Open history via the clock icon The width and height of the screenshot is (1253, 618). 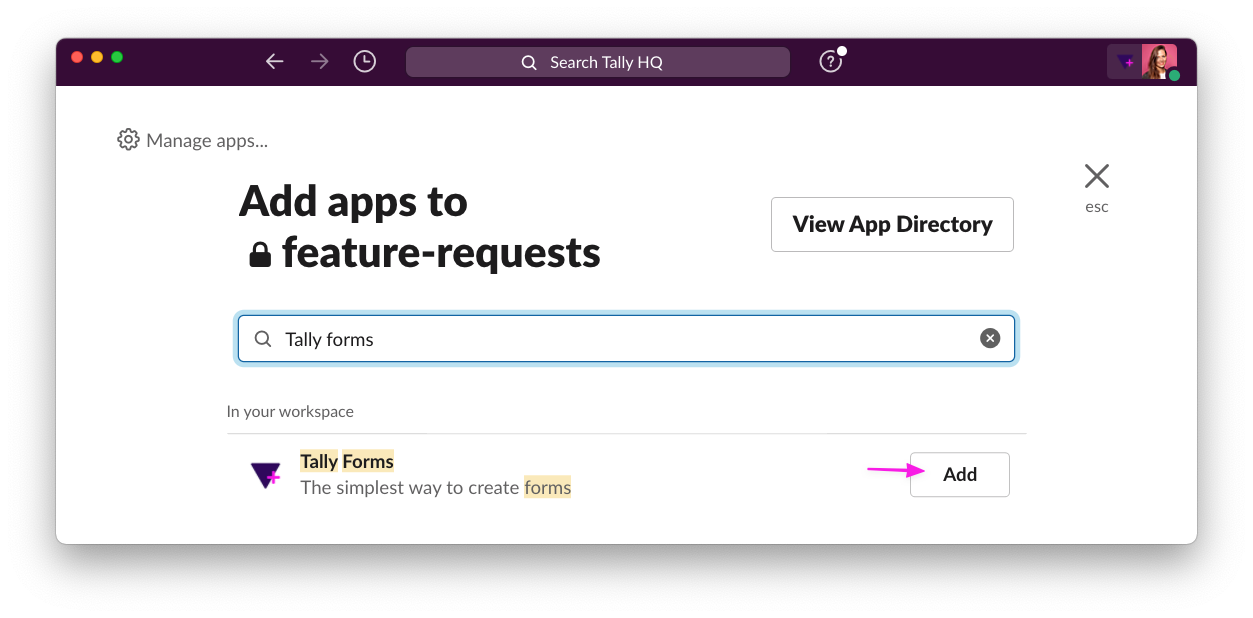[x=365, y=62]
